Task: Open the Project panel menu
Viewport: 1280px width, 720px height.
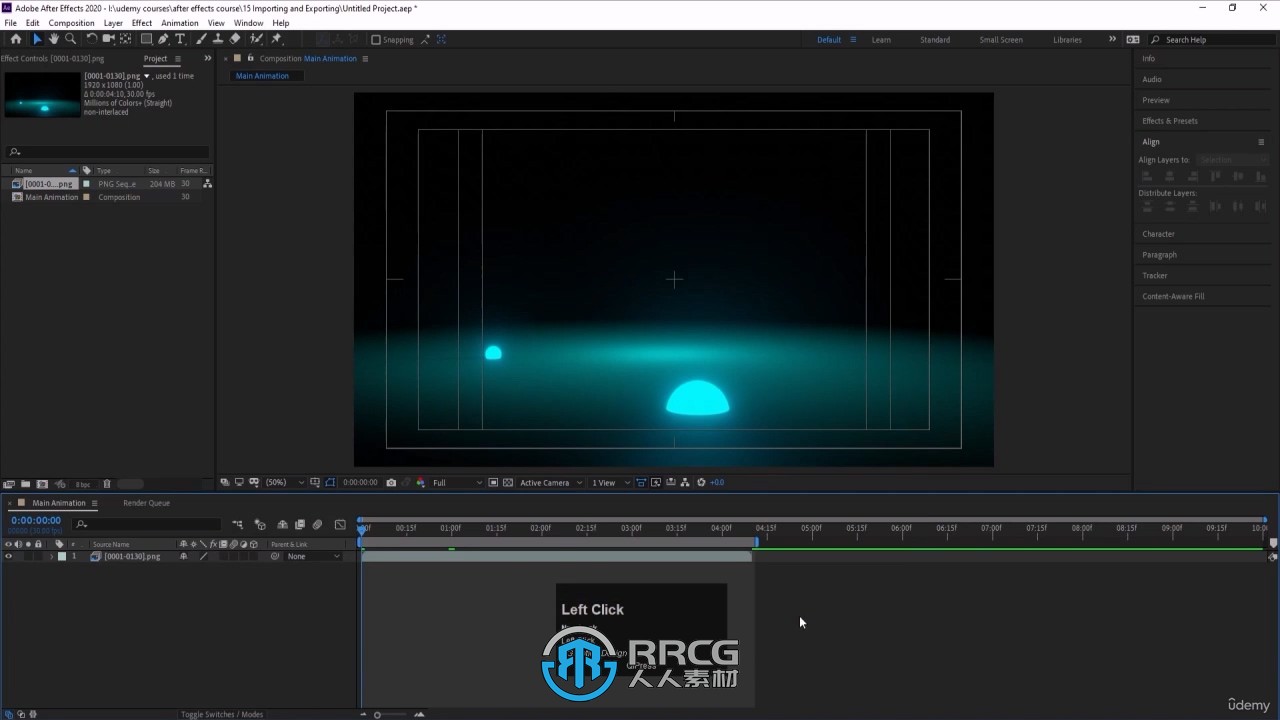Action: tap(178, 59)
